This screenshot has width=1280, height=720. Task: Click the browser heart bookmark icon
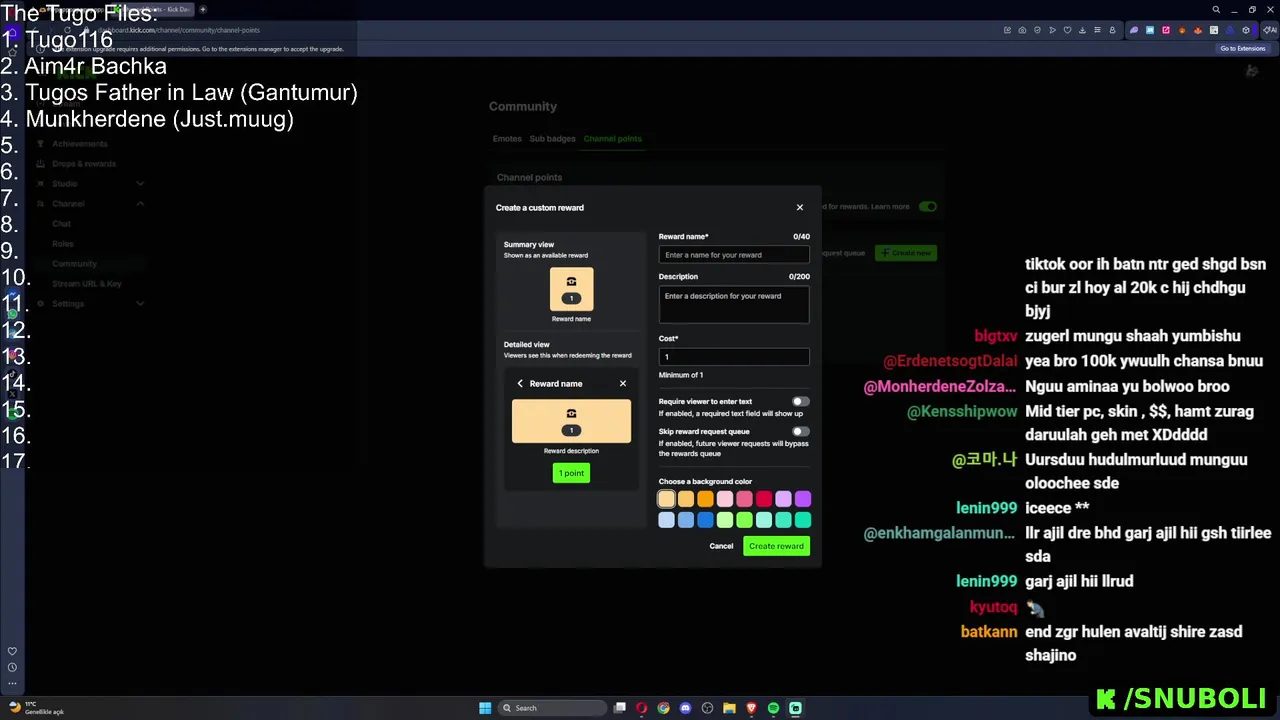1067,30
